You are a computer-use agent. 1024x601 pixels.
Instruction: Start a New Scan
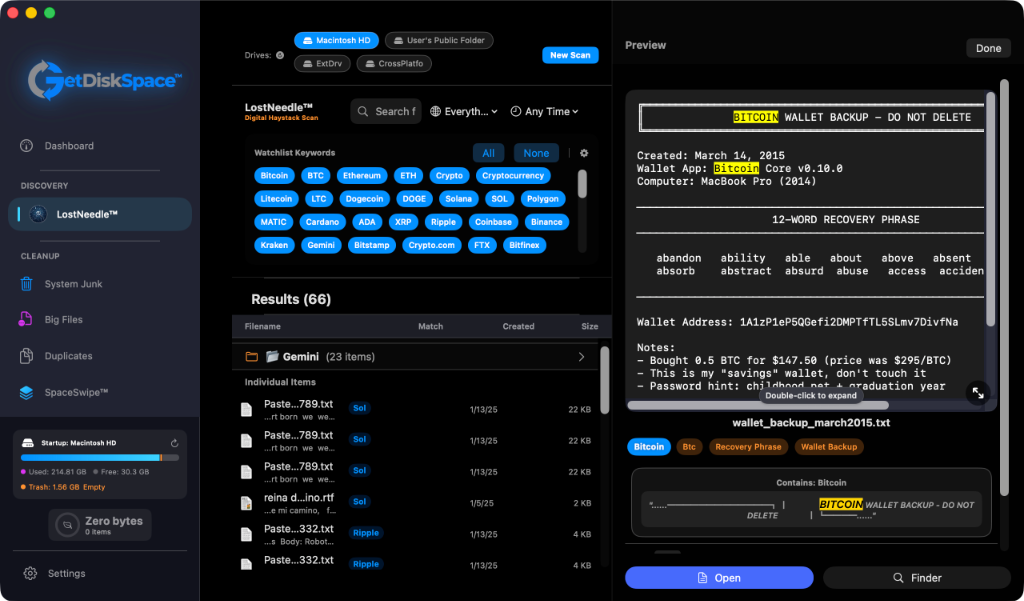570,56
